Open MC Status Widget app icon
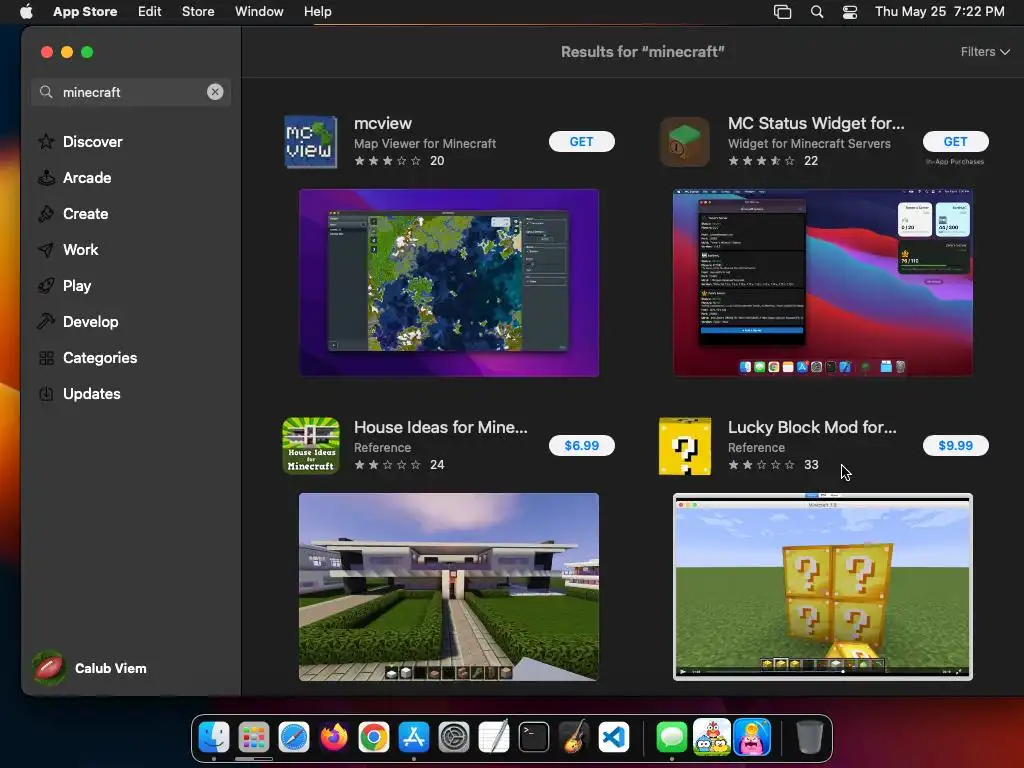Screen dimensions: 1024x768 [684, 142]
